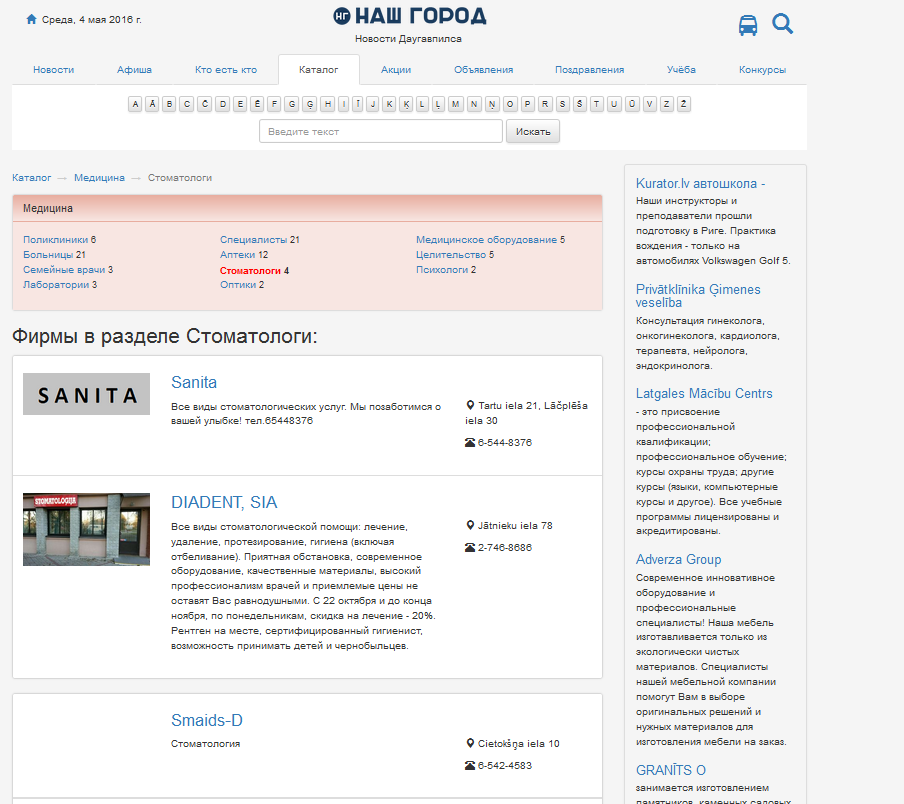Click the location pin next to Cietokšņa iela
The width and height of the screenshot is (904, 804).
coord(470,744)
